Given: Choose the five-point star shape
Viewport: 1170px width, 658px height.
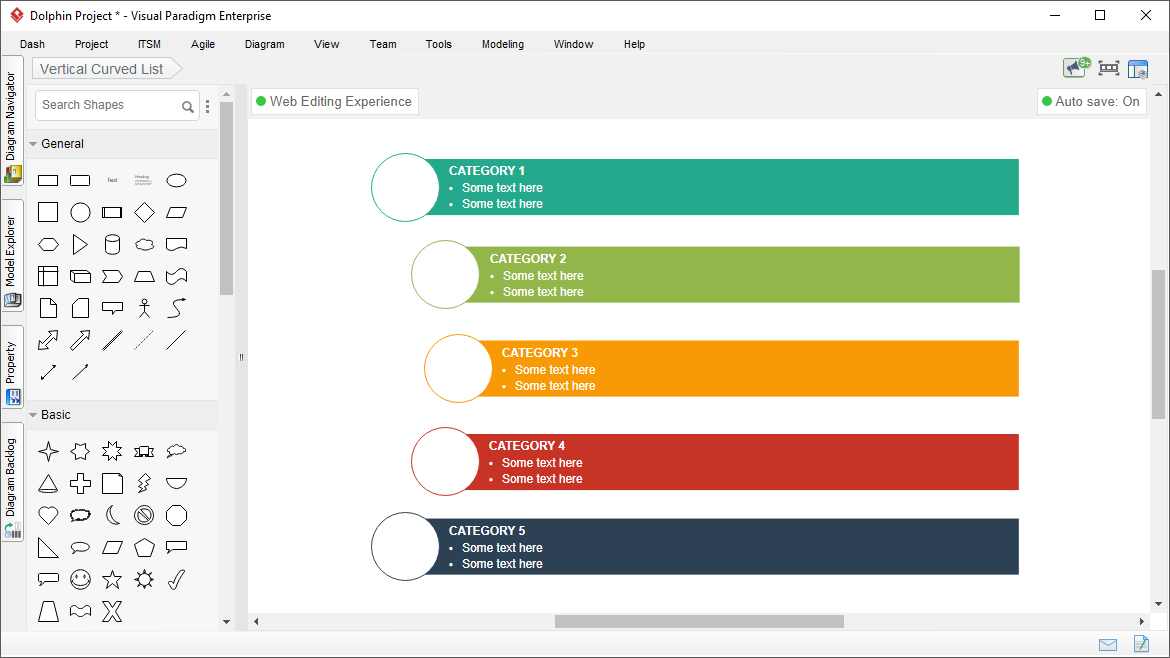Looking at the screenshot, I should (112, 580).
